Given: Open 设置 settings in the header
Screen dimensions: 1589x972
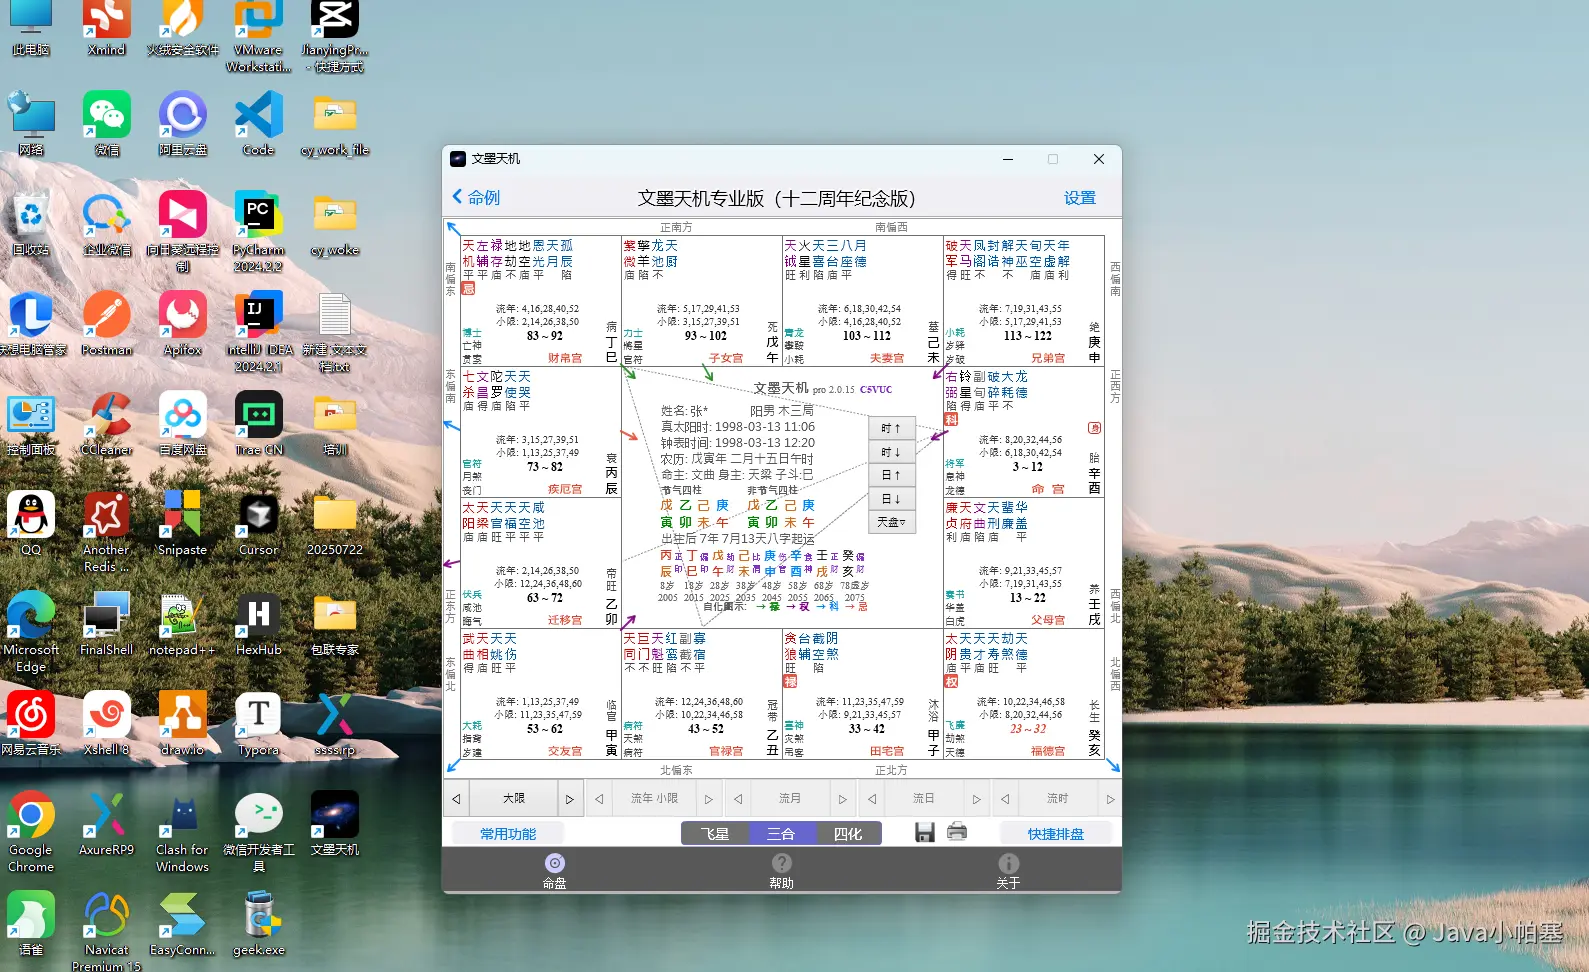Looking at the screenshot, I should (1079, 198).
